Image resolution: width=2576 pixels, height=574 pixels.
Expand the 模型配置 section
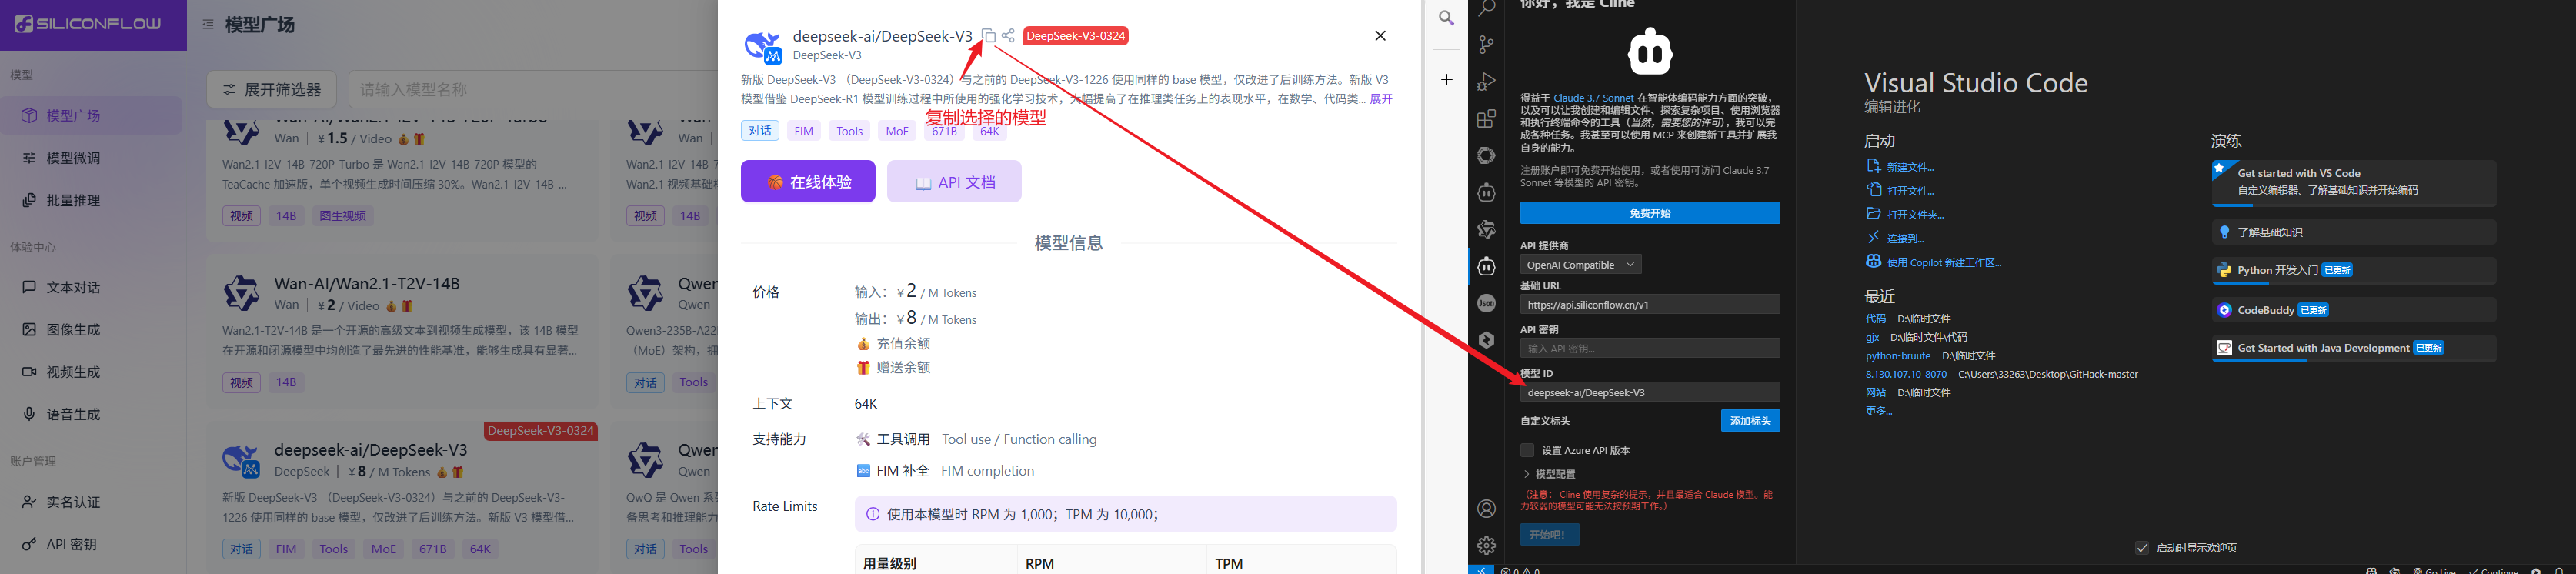[1549, 474]
